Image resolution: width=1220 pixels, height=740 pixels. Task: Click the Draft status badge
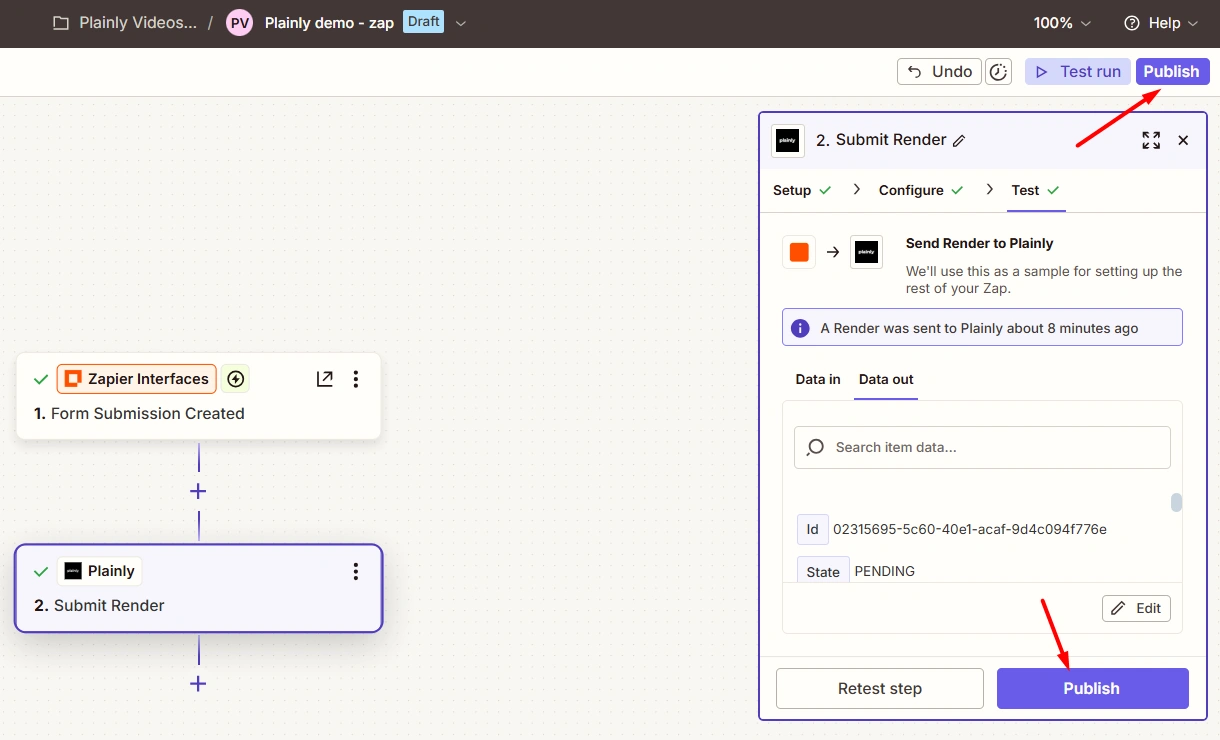[x=423, y=22]
